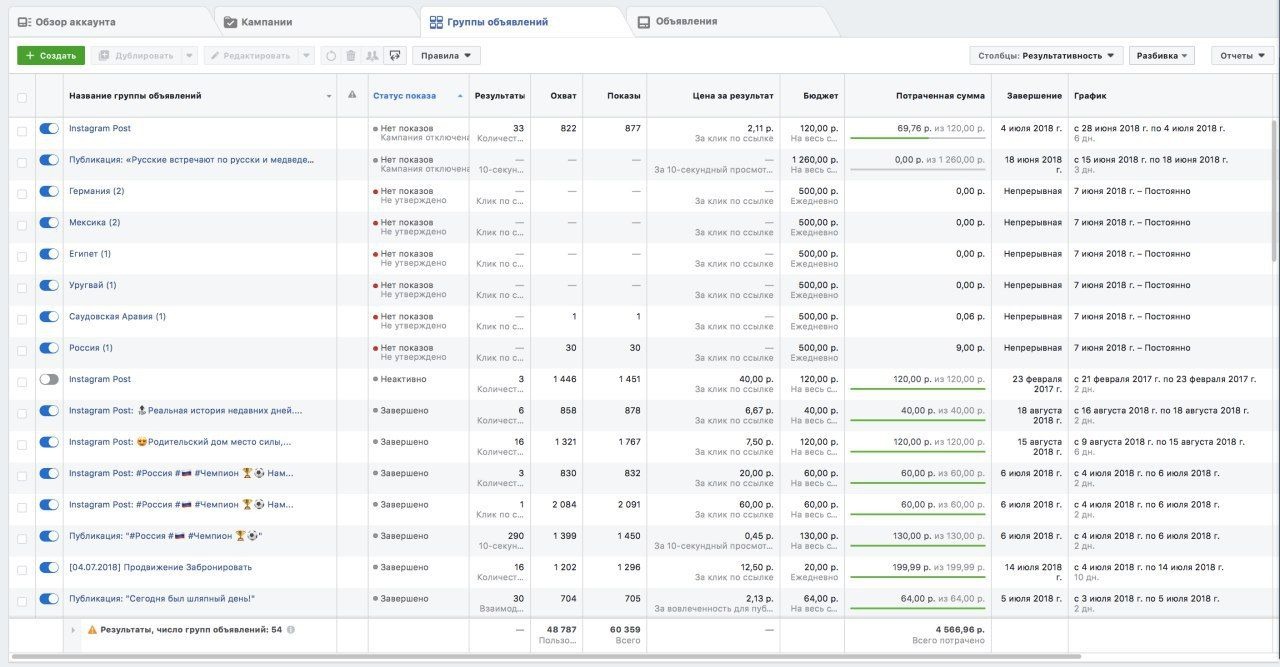Open the Разбивка dropdown
Screen dimensions: 1280x667
(1162, 56)
